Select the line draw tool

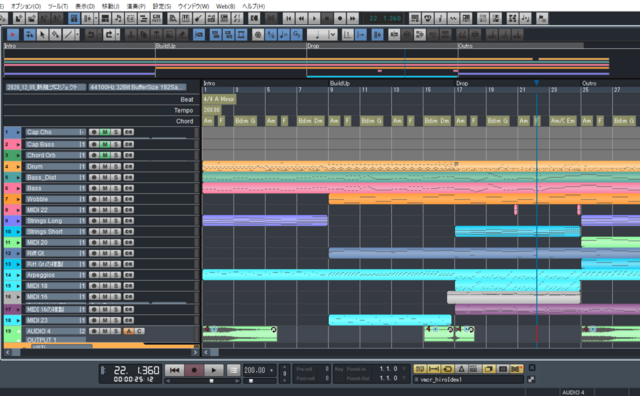[x=68, y=35]
